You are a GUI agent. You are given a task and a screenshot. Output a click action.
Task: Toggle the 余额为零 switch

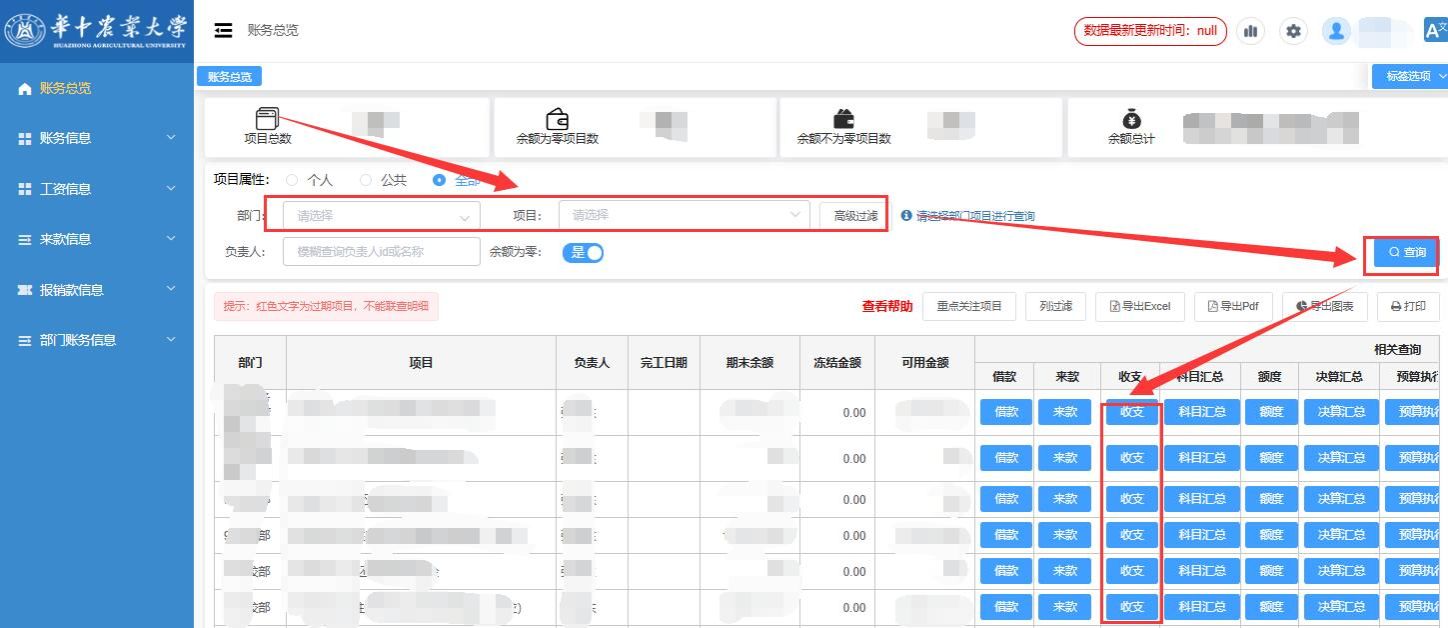click(x=583, y=252)
